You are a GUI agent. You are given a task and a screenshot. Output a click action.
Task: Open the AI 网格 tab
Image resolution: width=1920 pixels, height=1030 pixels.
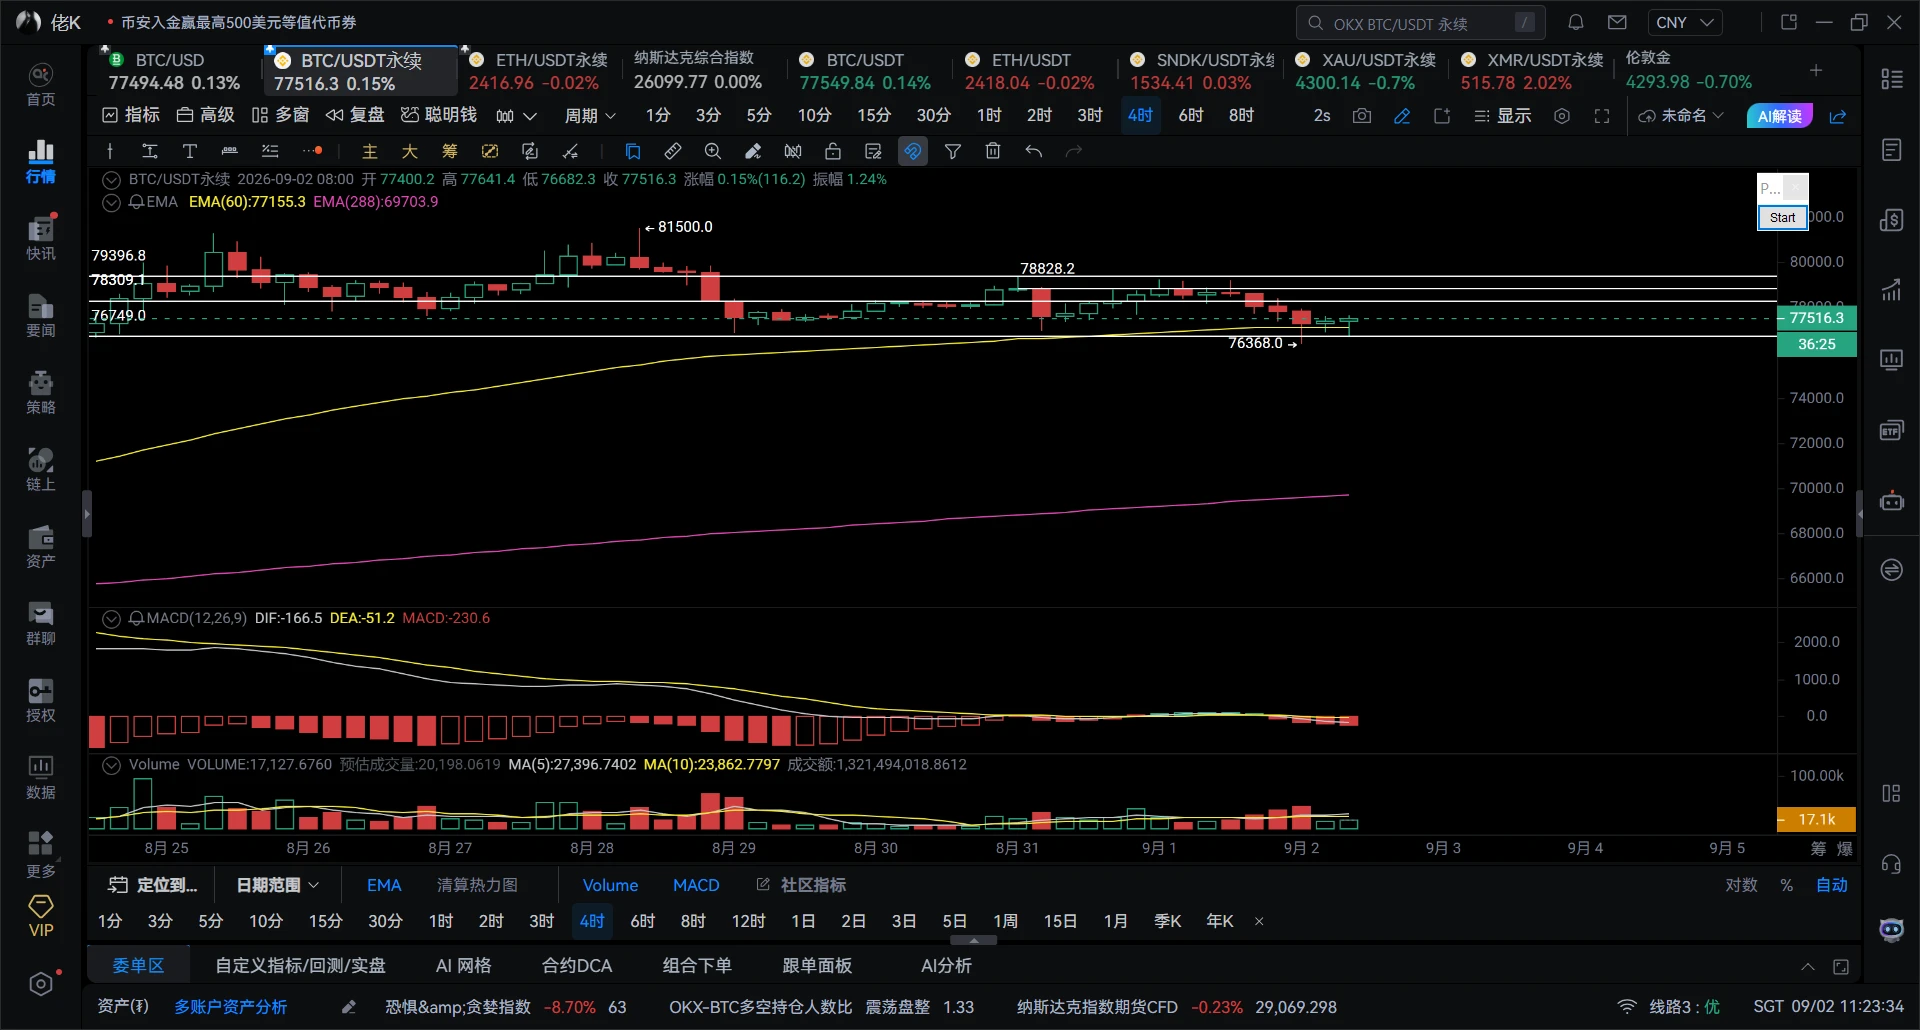[x=464, y=966]
